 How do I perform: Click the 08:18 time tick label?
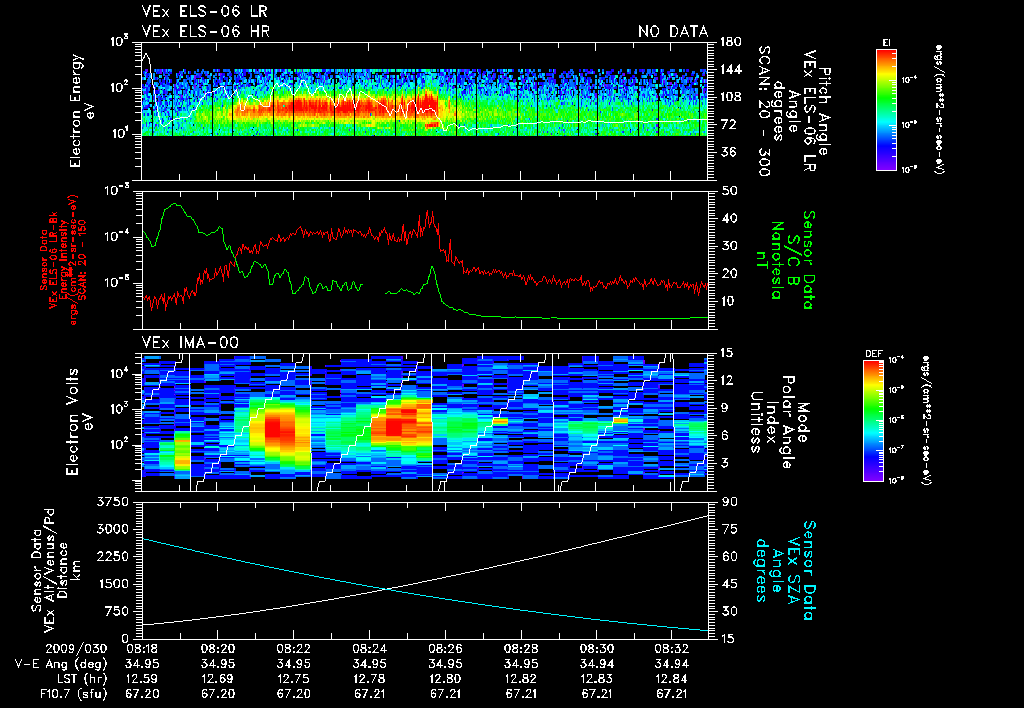tap(142, 651)
